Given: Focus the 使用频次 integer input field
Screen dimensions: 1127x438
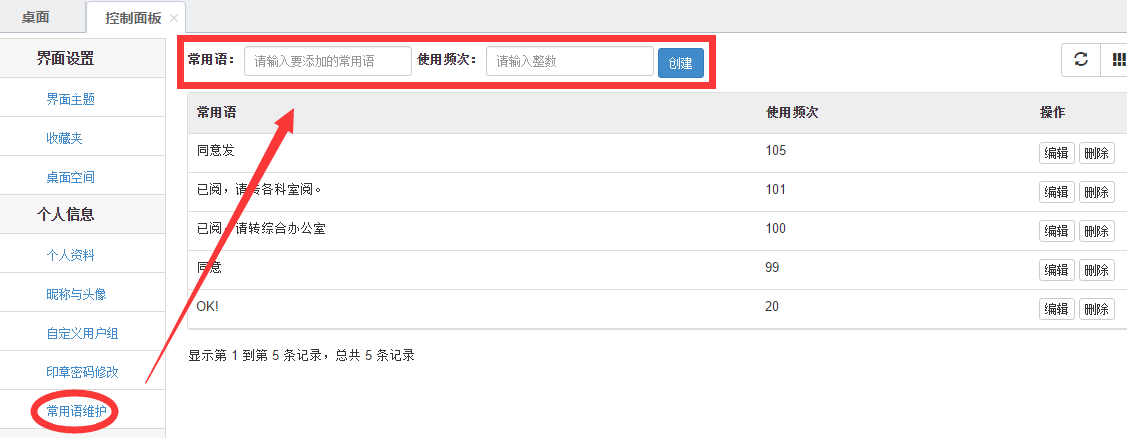Looking at the screenshot, I should pyautogui.click(x=570, y=61).
